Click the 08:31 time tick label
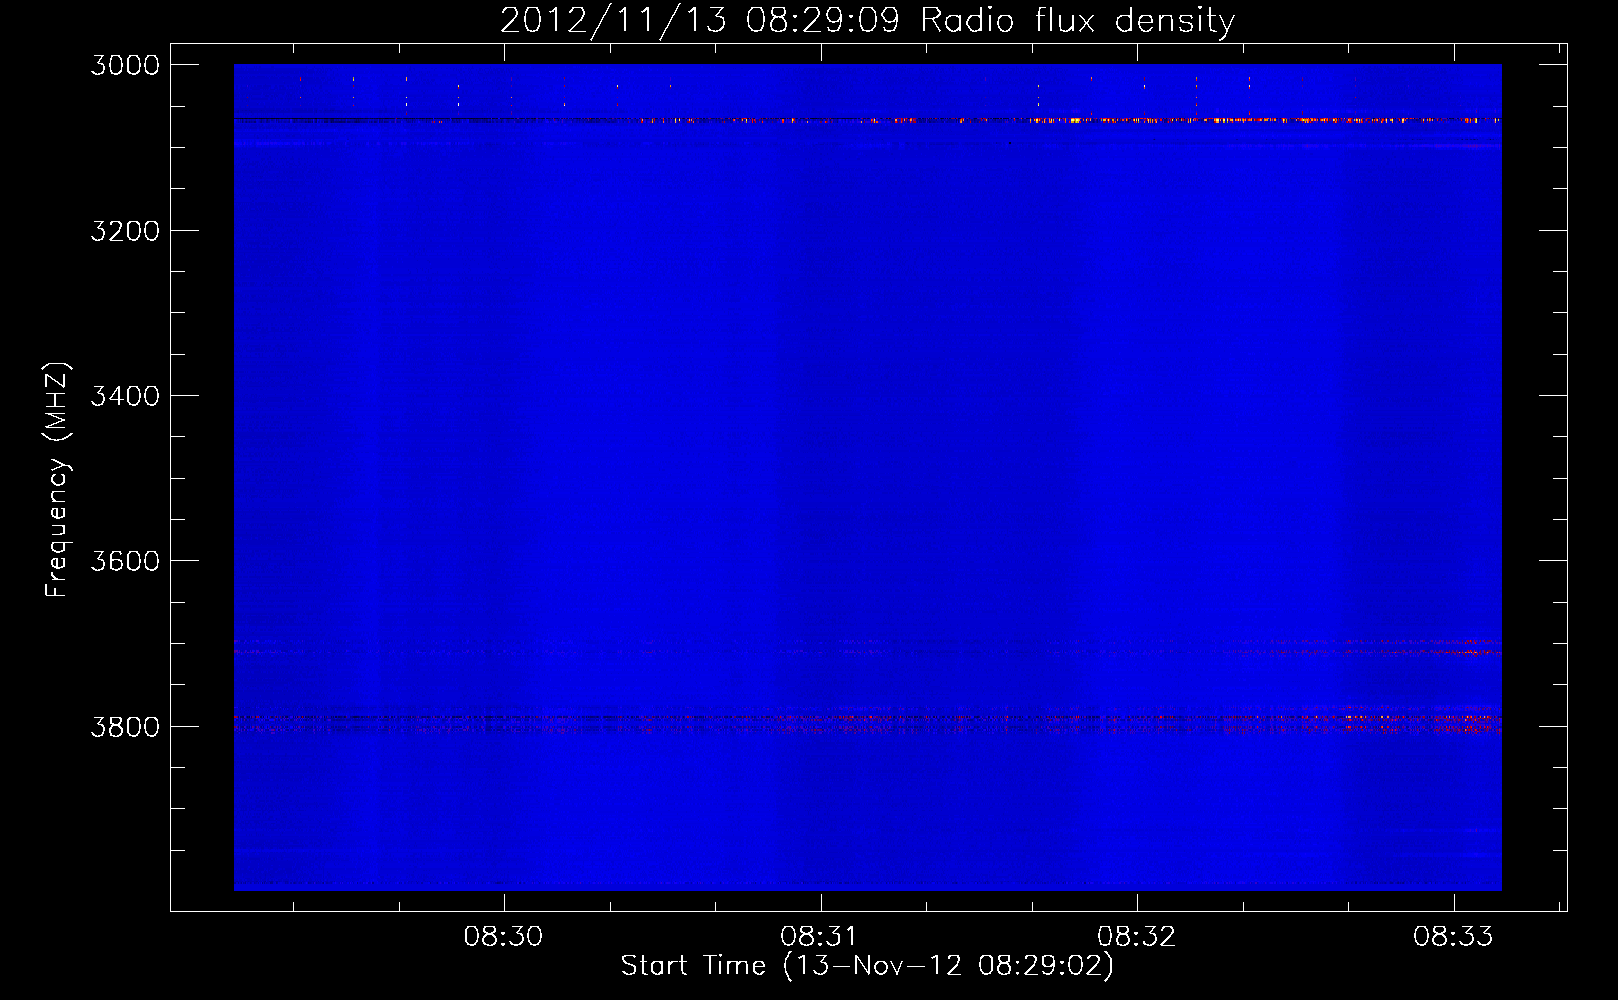Viewport: 1618px width, 1000px height. click(x=820, y=936)
